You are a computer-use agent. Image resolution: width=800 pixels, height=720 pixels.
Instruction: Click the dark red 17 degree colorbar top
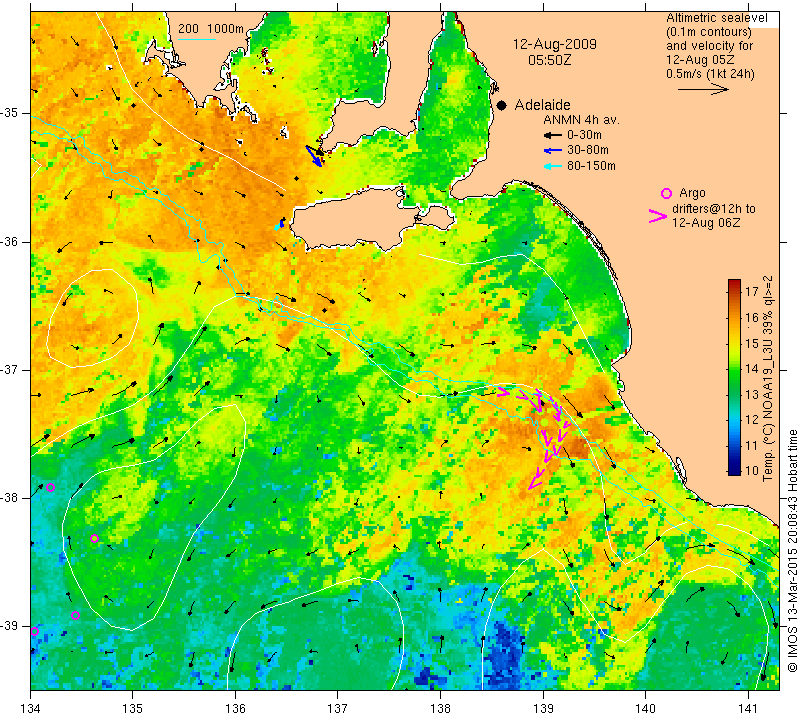(x=734, y=284)
